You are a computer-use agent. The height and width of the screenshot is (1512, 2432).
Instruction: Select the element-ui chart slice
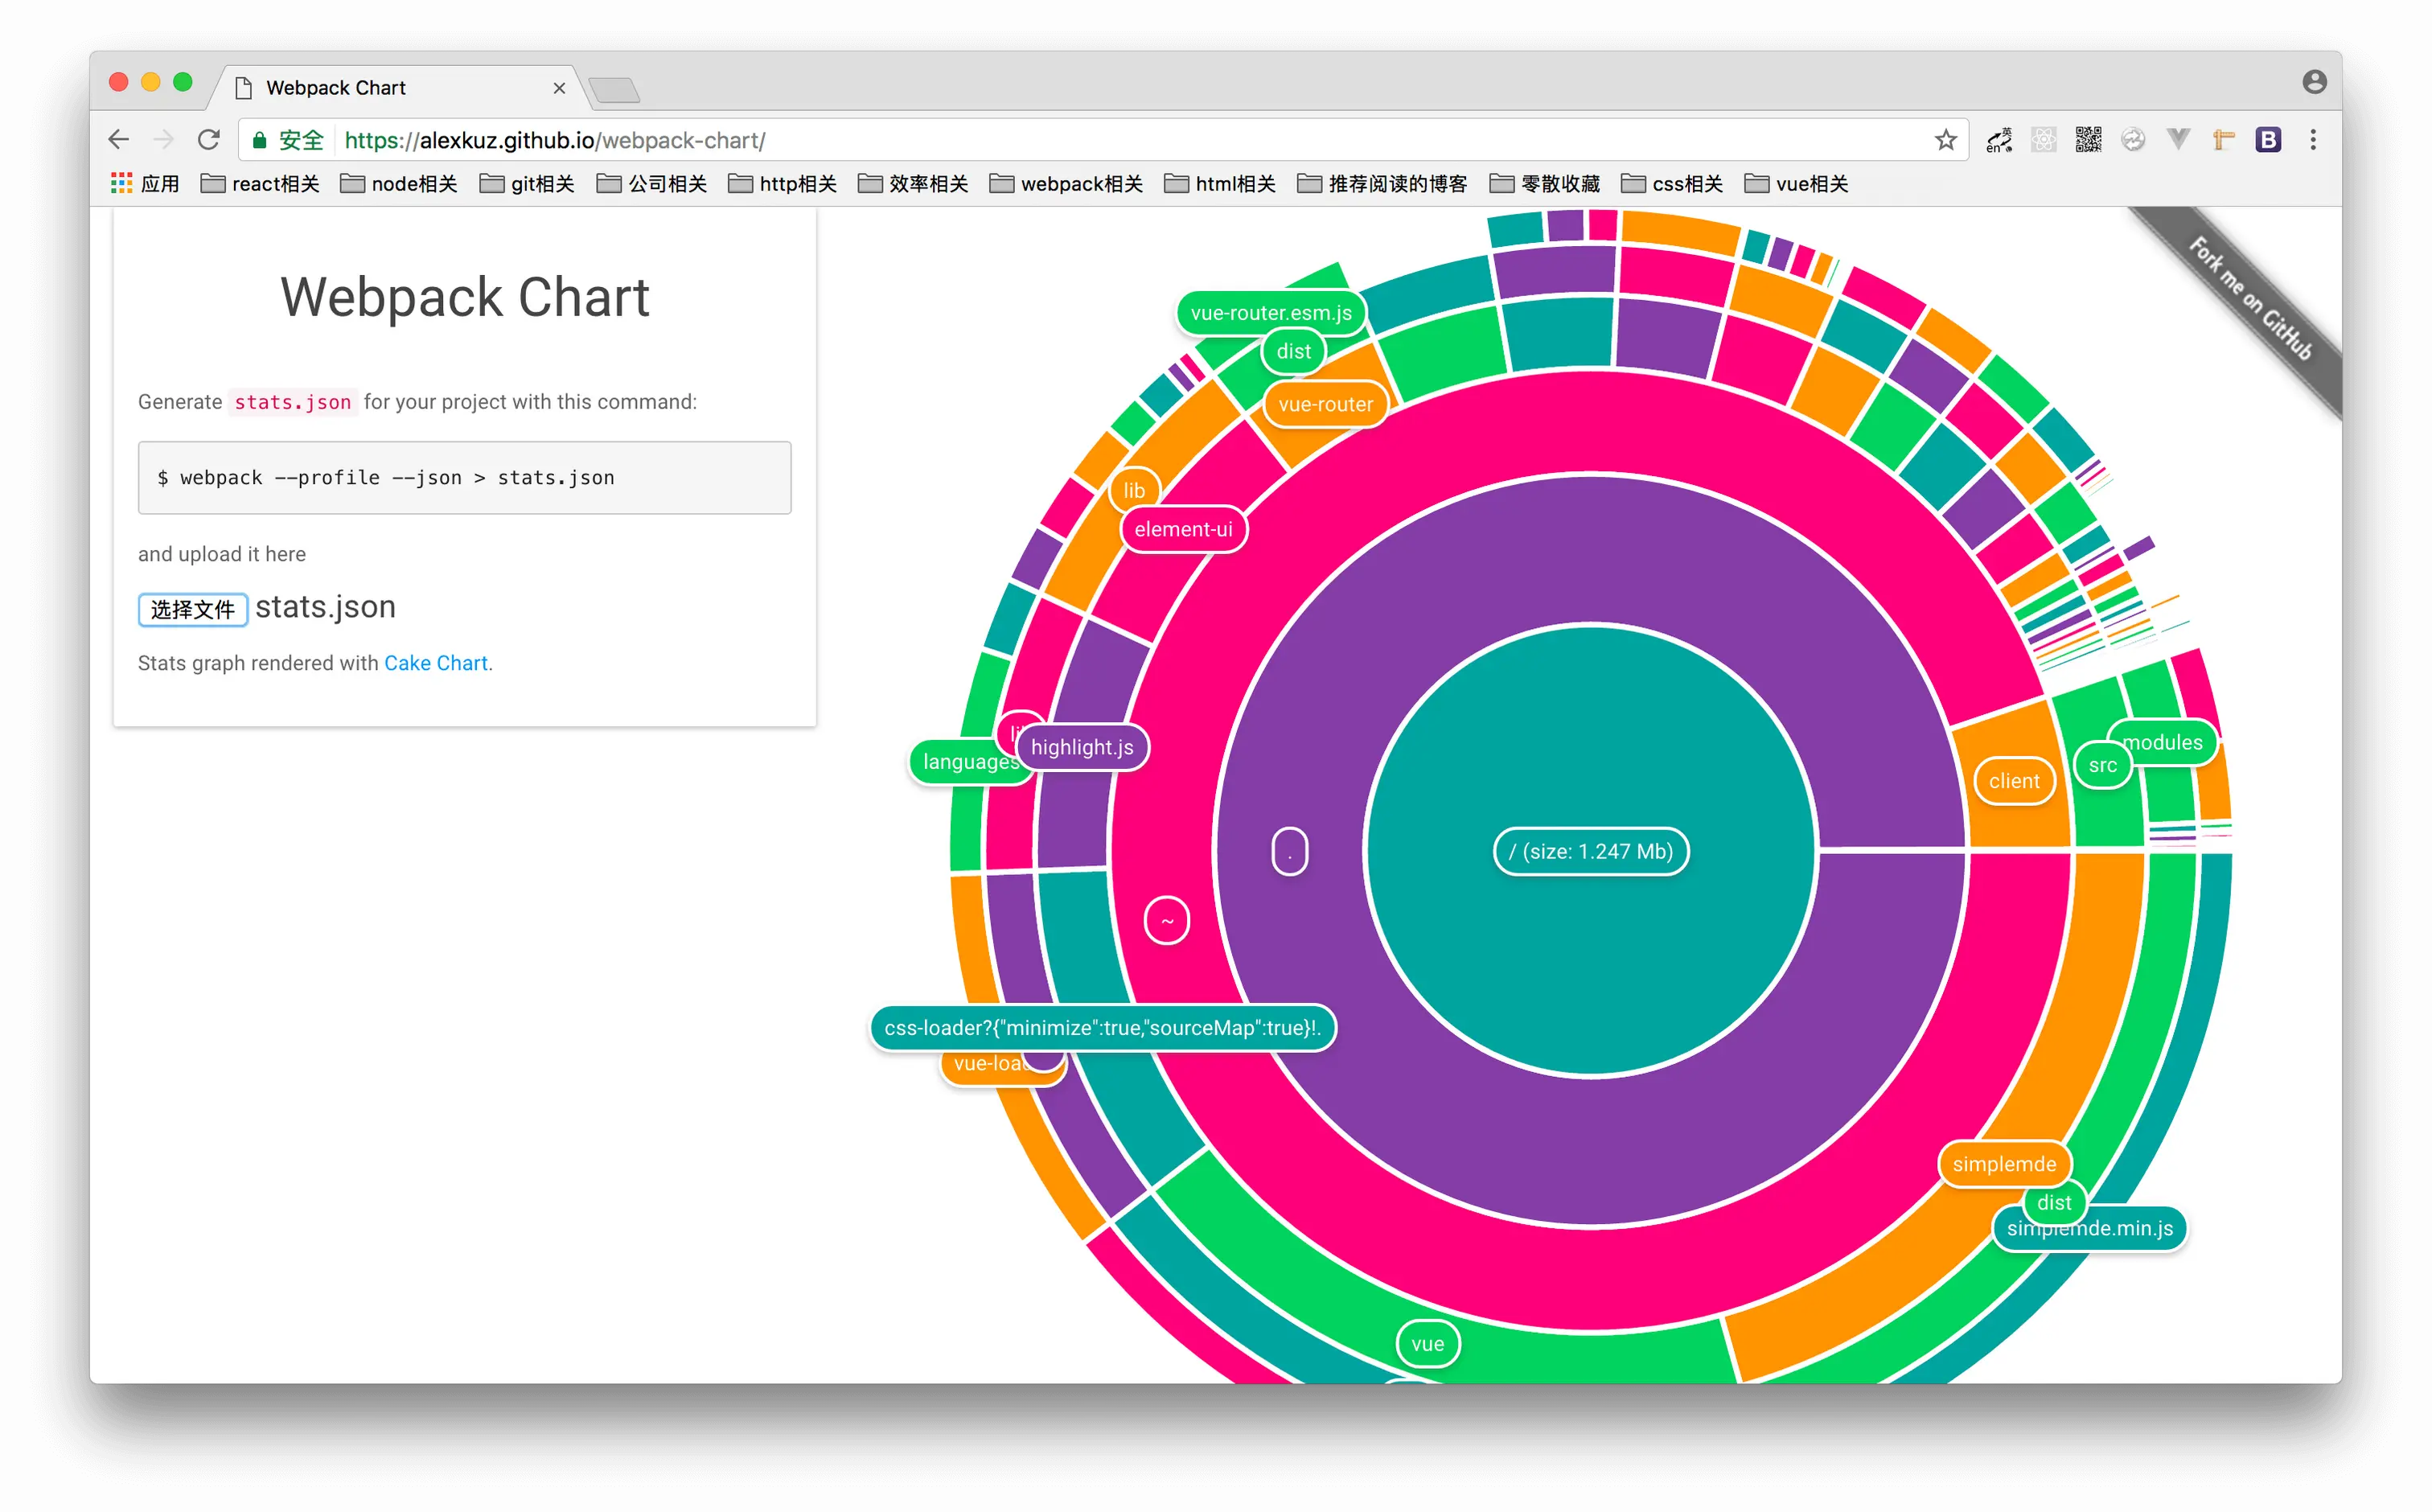coord(1183,529)
